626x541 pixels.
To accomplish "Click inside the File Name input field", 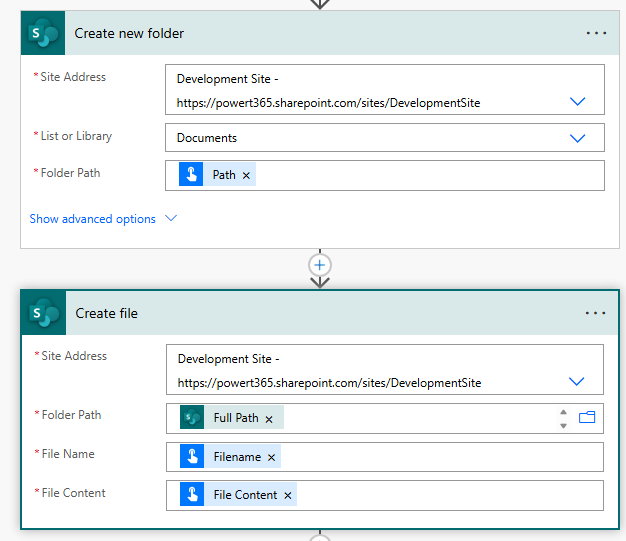I will click(440, 457).
